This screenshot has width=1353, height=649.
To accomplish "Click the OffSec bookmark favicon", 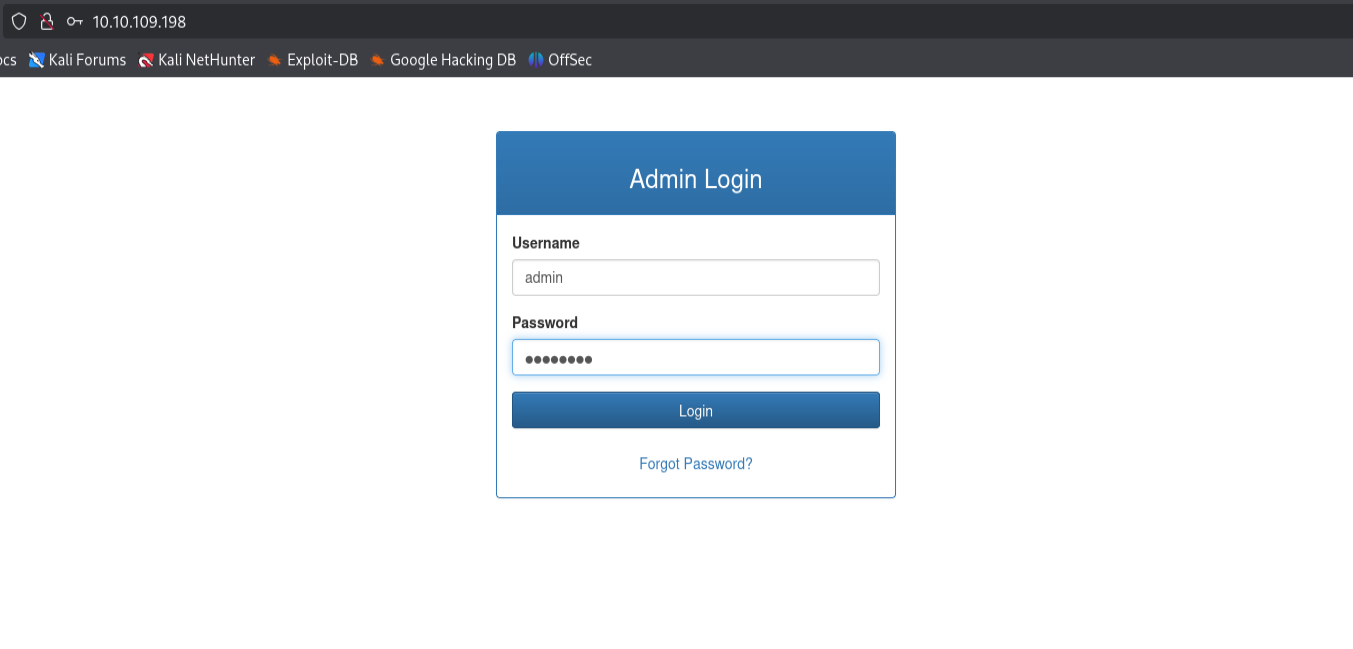I will coord(536,60).
